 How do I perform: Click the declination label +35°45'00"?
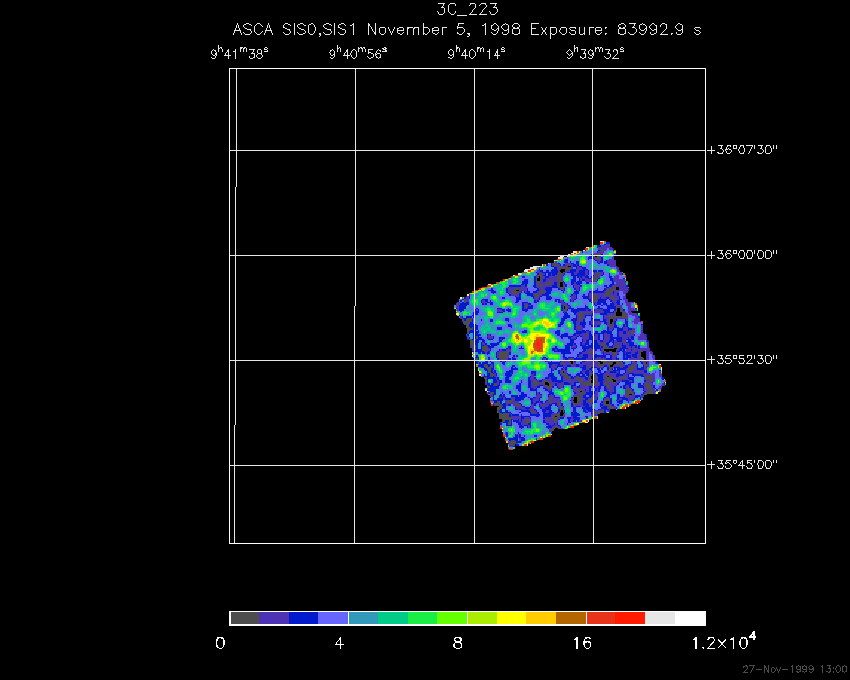(x=743, y=464)
